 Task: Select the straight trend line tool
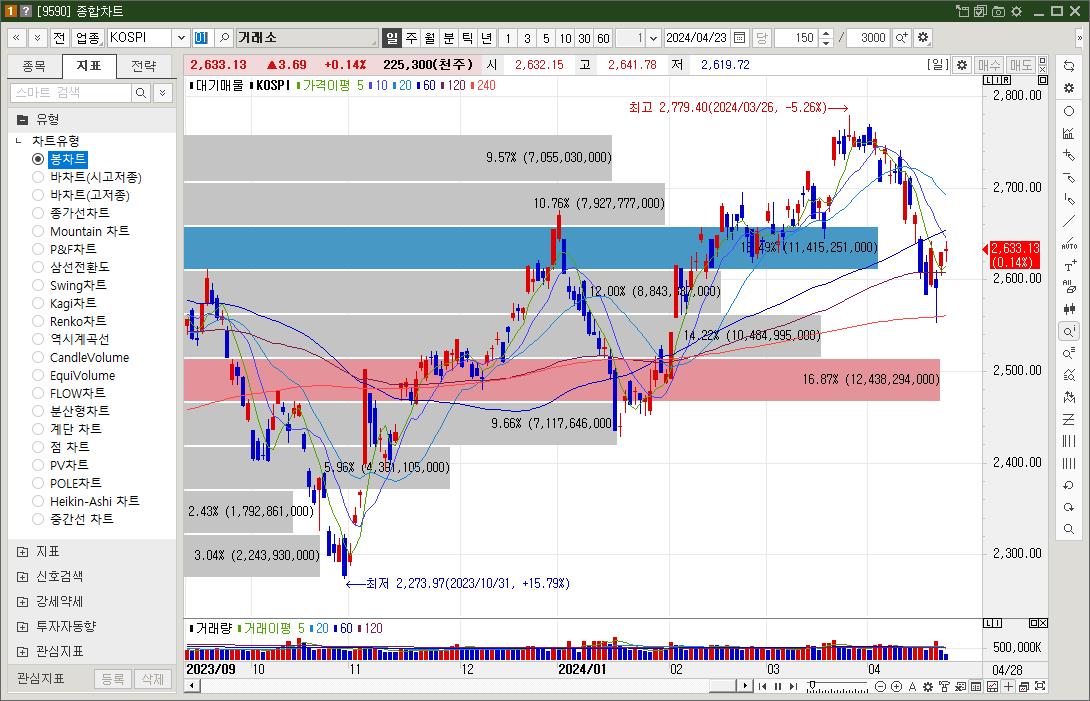1069,222
